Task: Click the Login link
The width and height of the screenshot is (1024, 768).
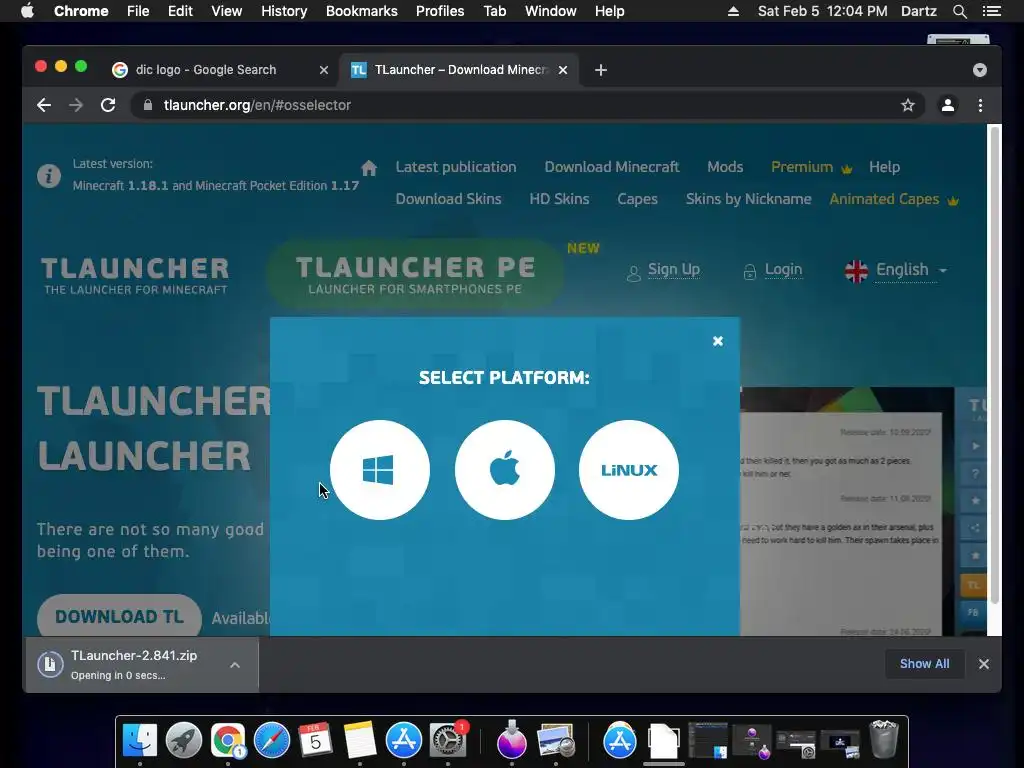Action: click(783, 270)
